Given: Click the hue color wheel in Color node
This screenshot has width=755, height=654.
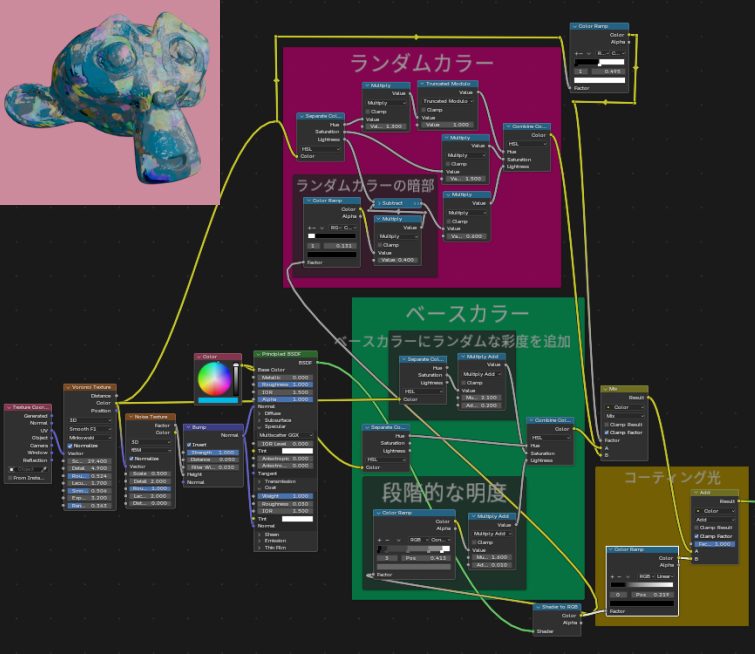Looking at the screenshot, I should pyautogui.click(x=214, y=378).
